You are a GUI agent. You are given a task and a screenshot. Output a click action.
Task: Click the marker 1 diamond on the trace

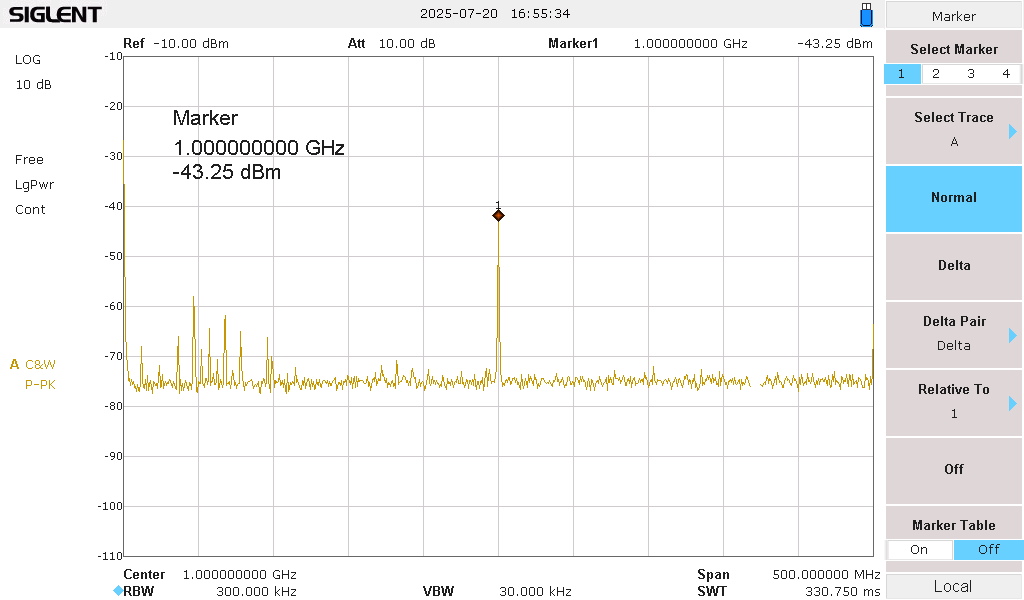498,215
